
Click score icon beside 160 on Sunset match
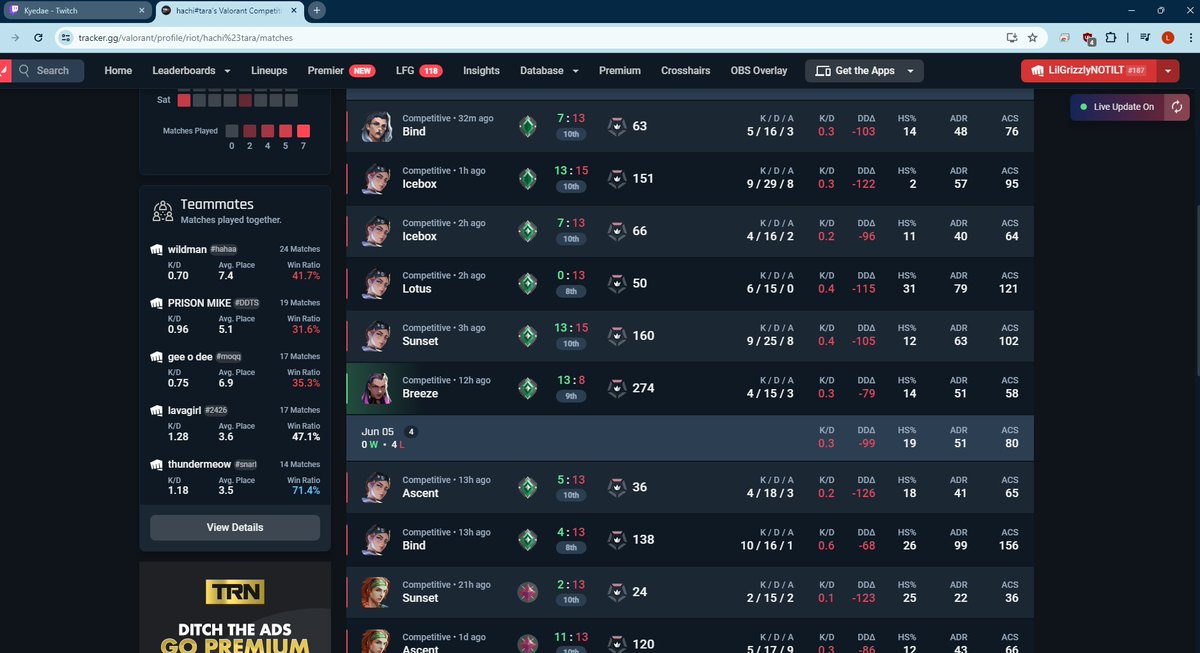(617, 336)
